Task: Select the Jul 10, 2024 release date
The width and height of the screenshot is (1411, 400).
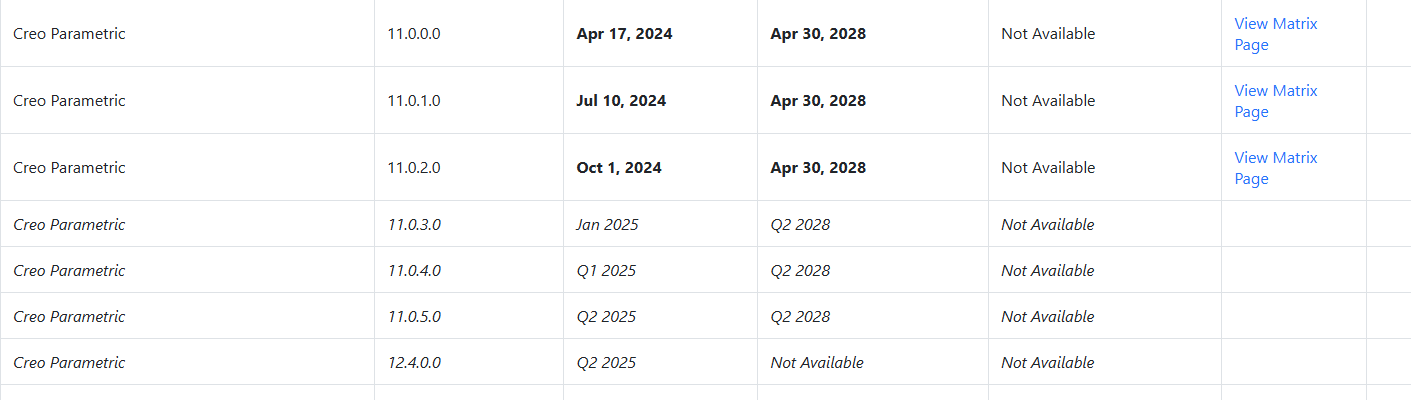Action: 621,101
